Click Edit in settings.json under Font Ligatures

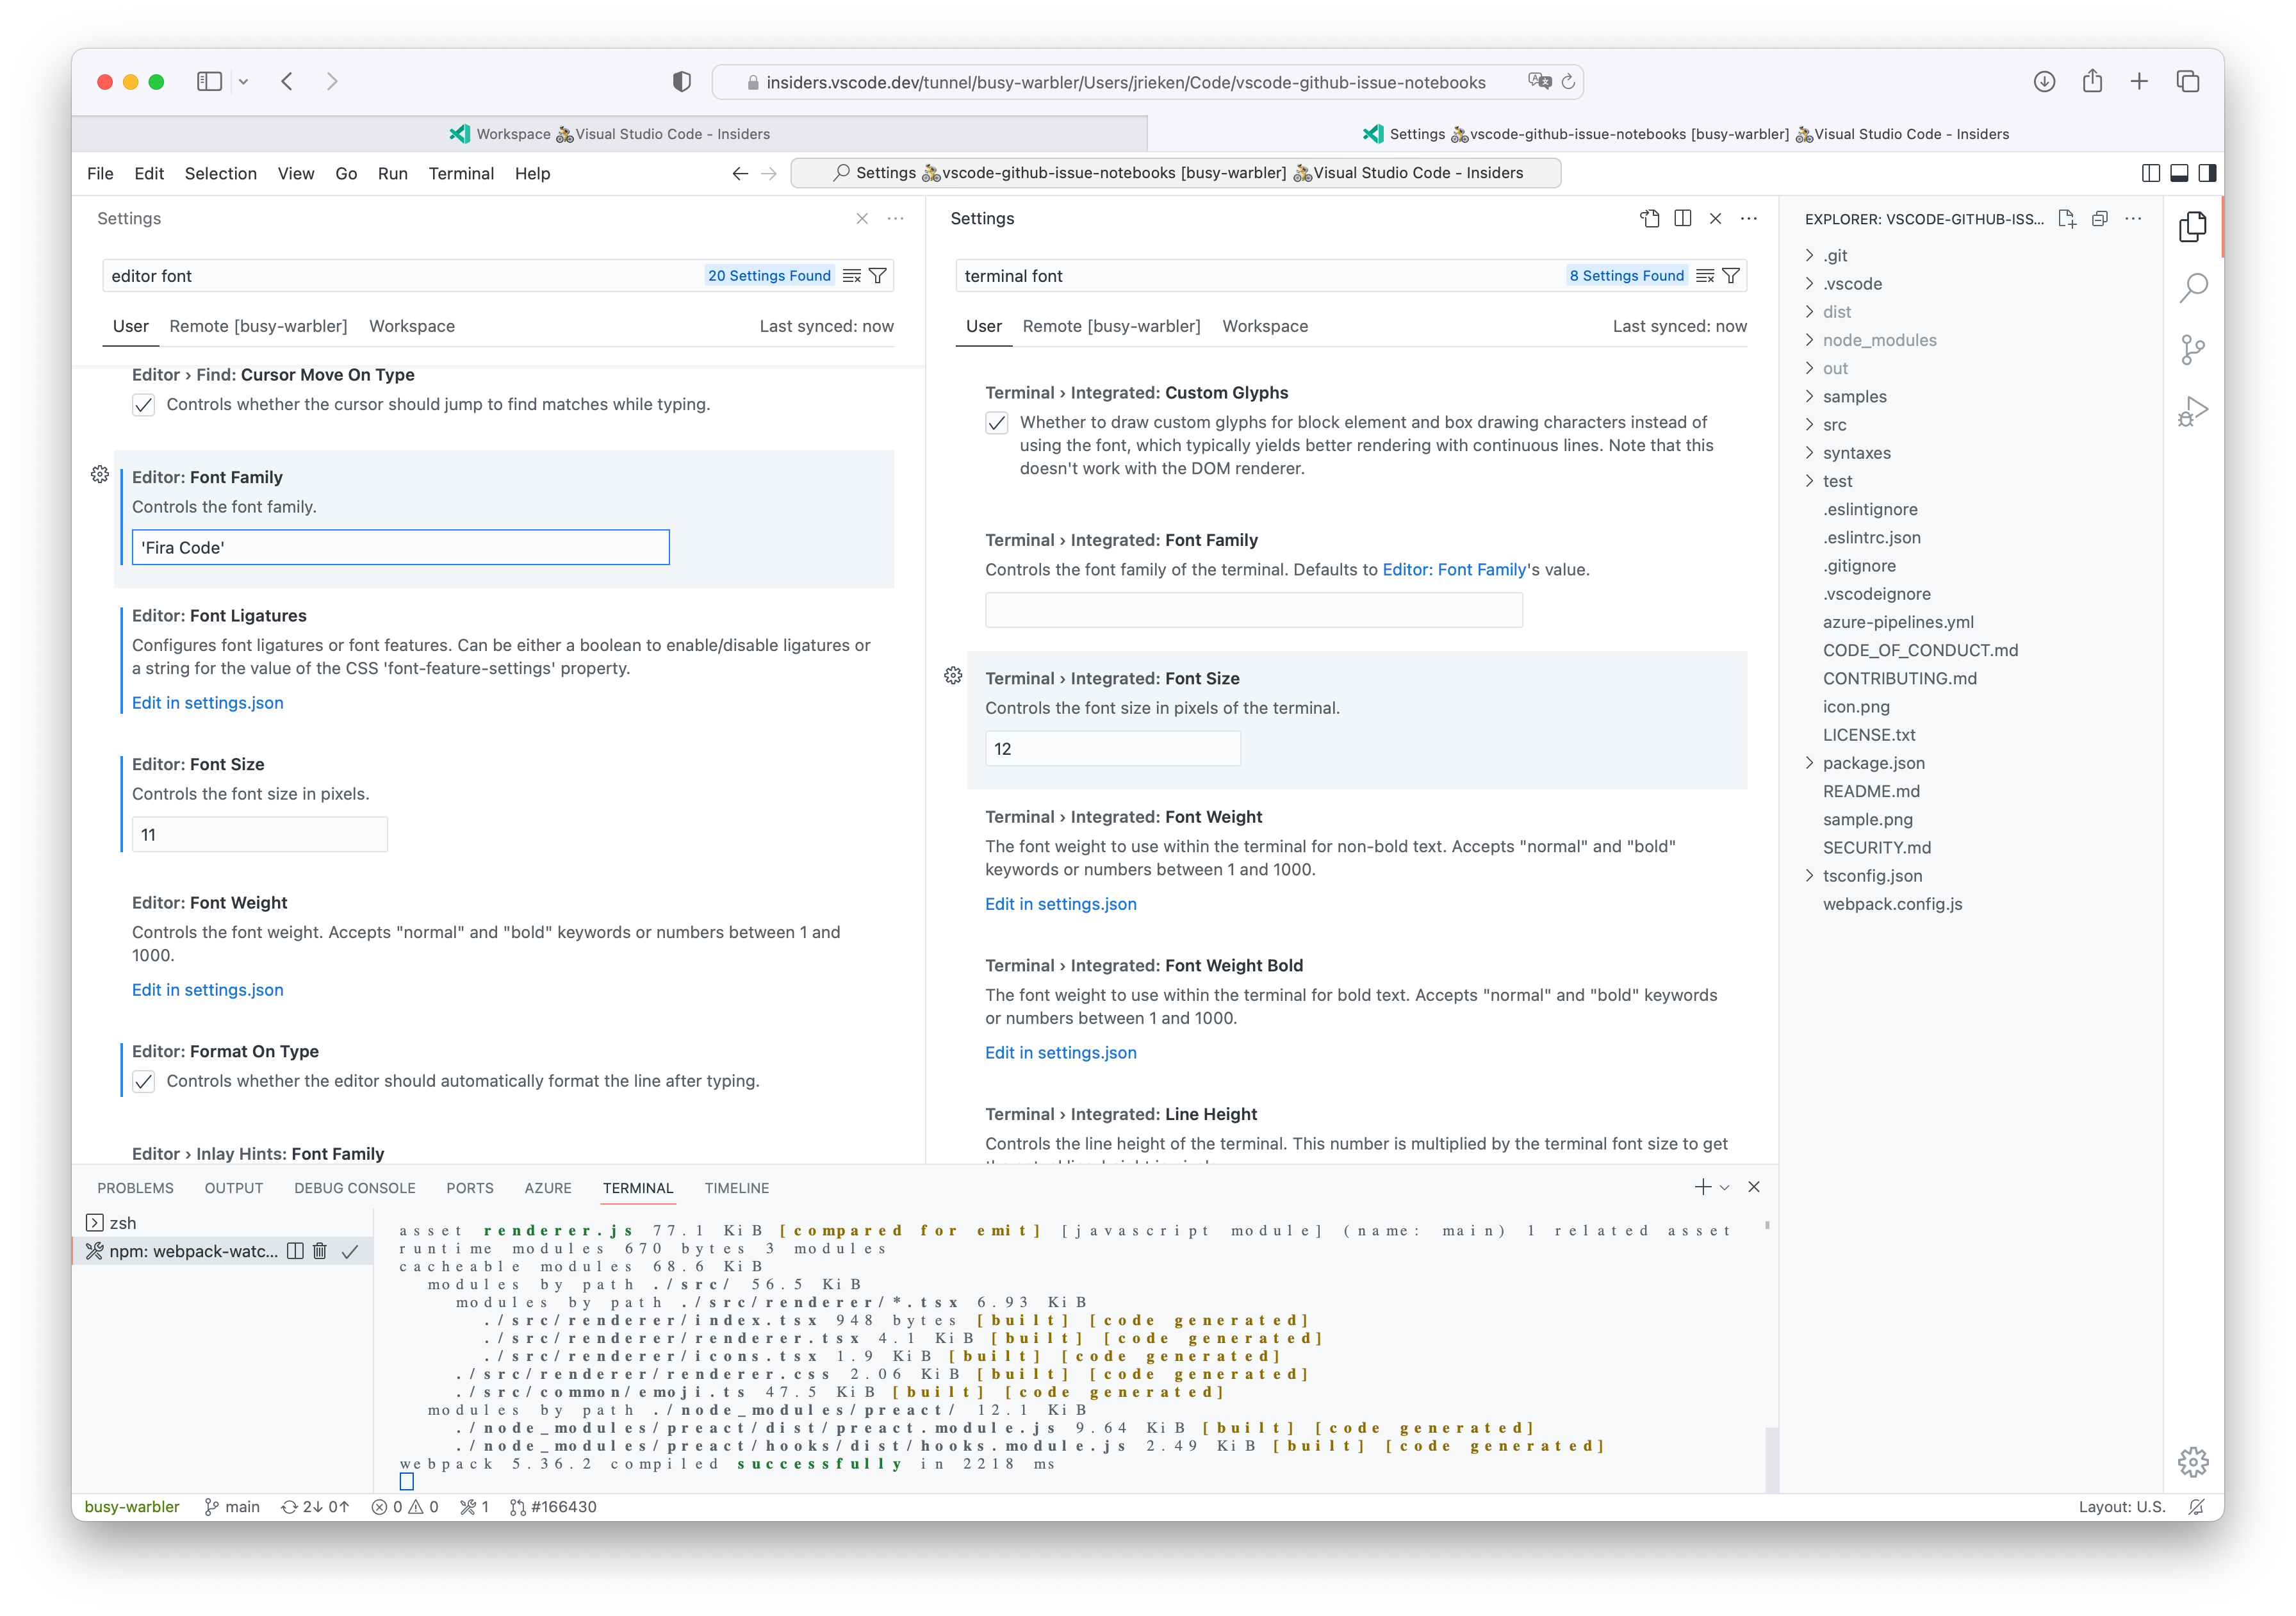coord(208,703)
